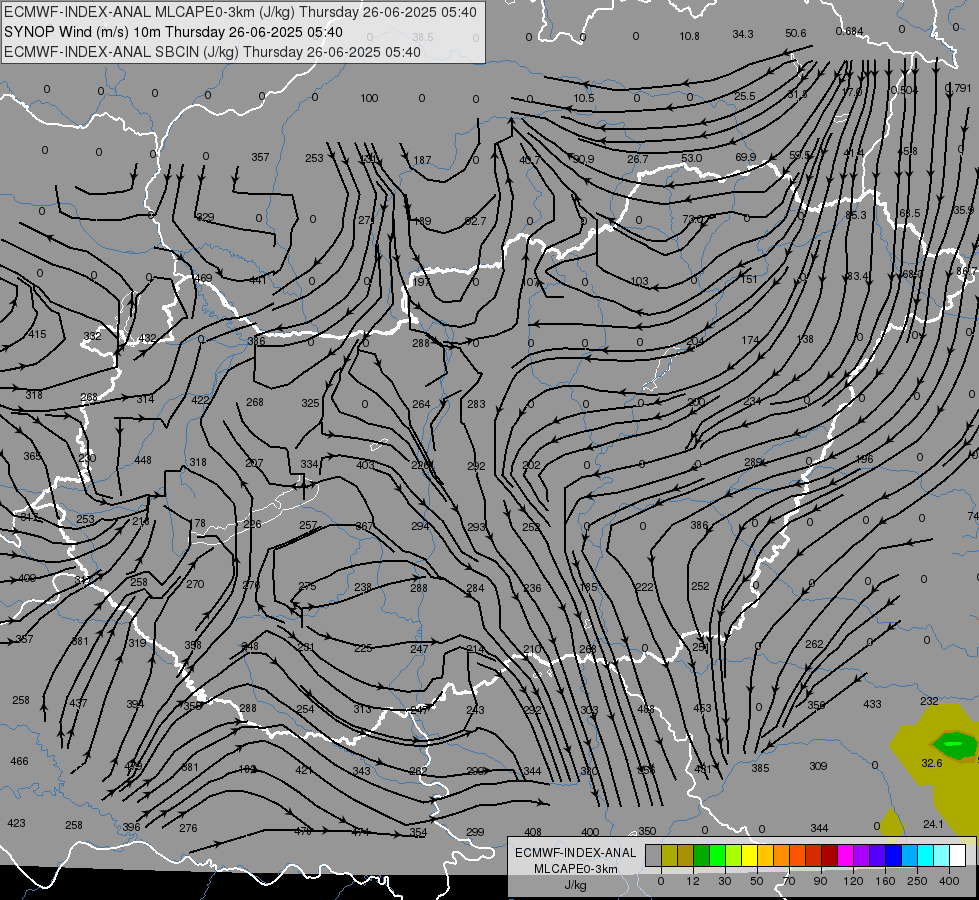Click the 69.9 grid value

pyautogui.click(x=745, y=157)
